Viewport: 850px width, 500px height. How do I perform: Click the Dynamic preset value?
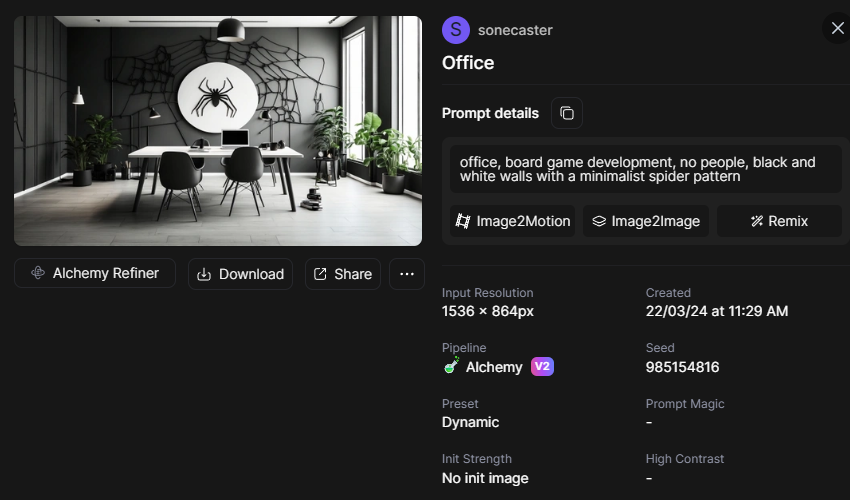tap(470, 422)
